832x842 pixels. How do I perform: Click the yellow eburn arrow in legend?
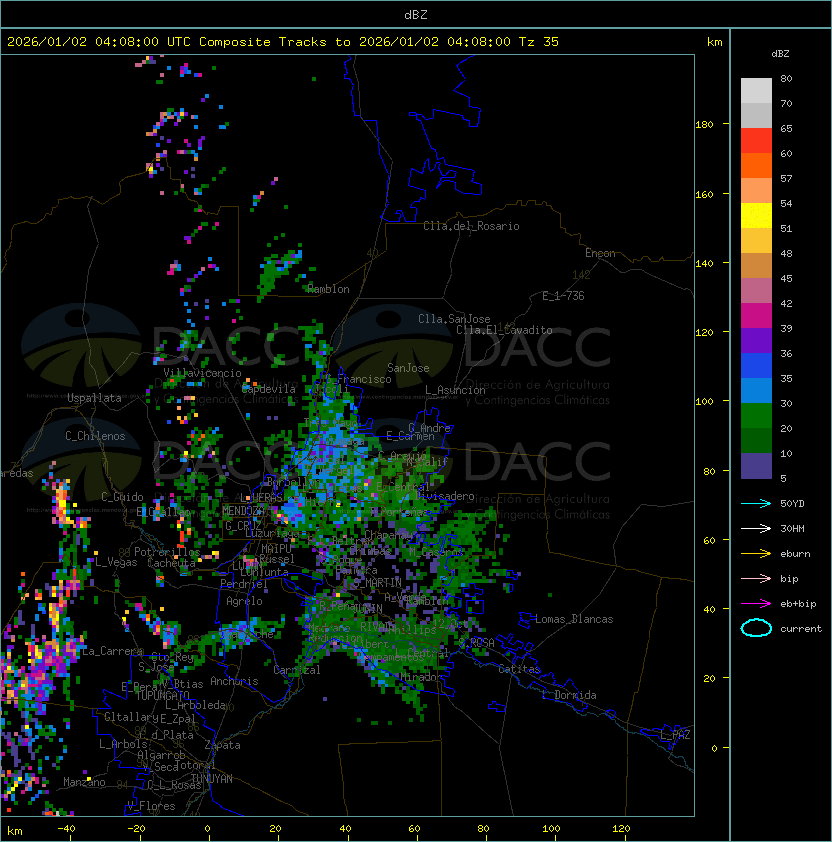pos(756,553)
